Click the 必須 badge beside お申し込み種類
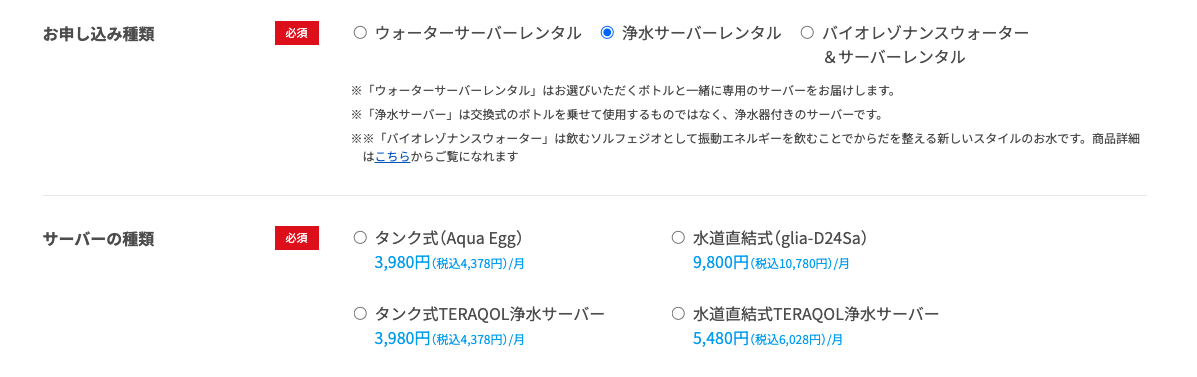Viewport: 1197px width, 377px height. (x=297, y=33)
